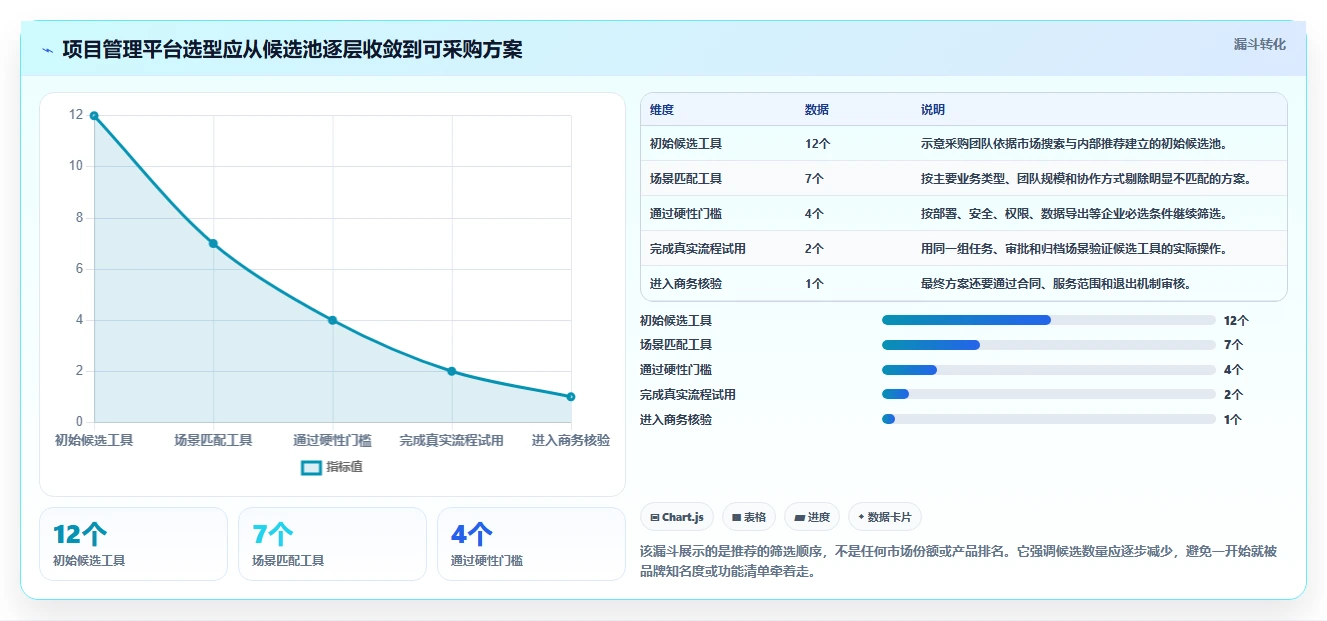The height and width of the screenshot is (621, 1327).
Task: Click the 12个 value in the table
Action: pyautogui.click(x=818, y=144)
